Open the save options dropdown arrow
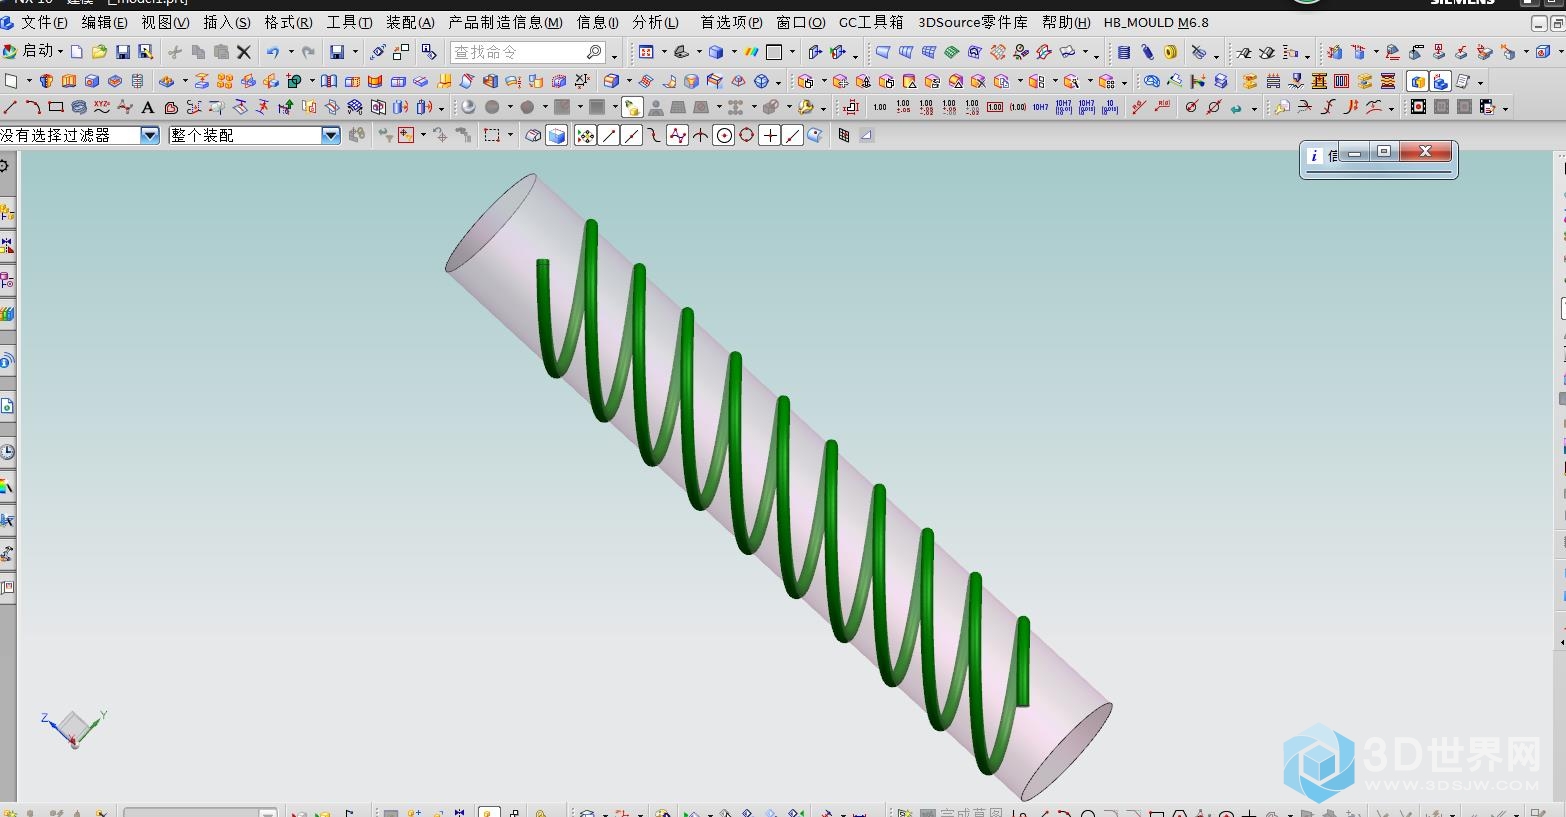 click(355, 51)
